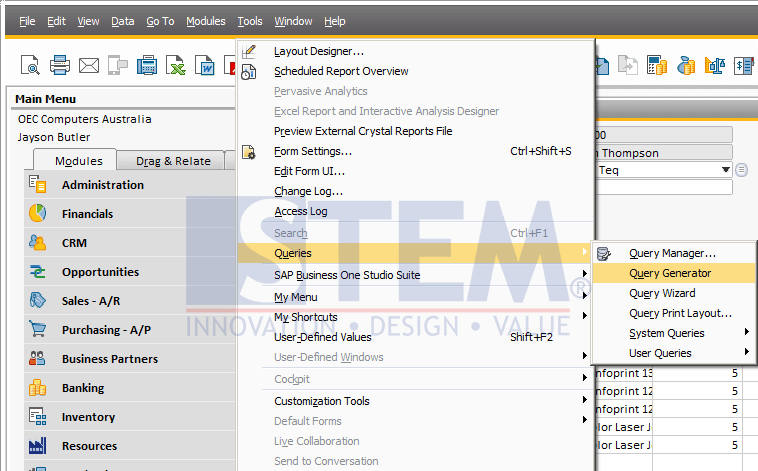Open the Edit menu
758x471 pixels.
coord(56,21)
